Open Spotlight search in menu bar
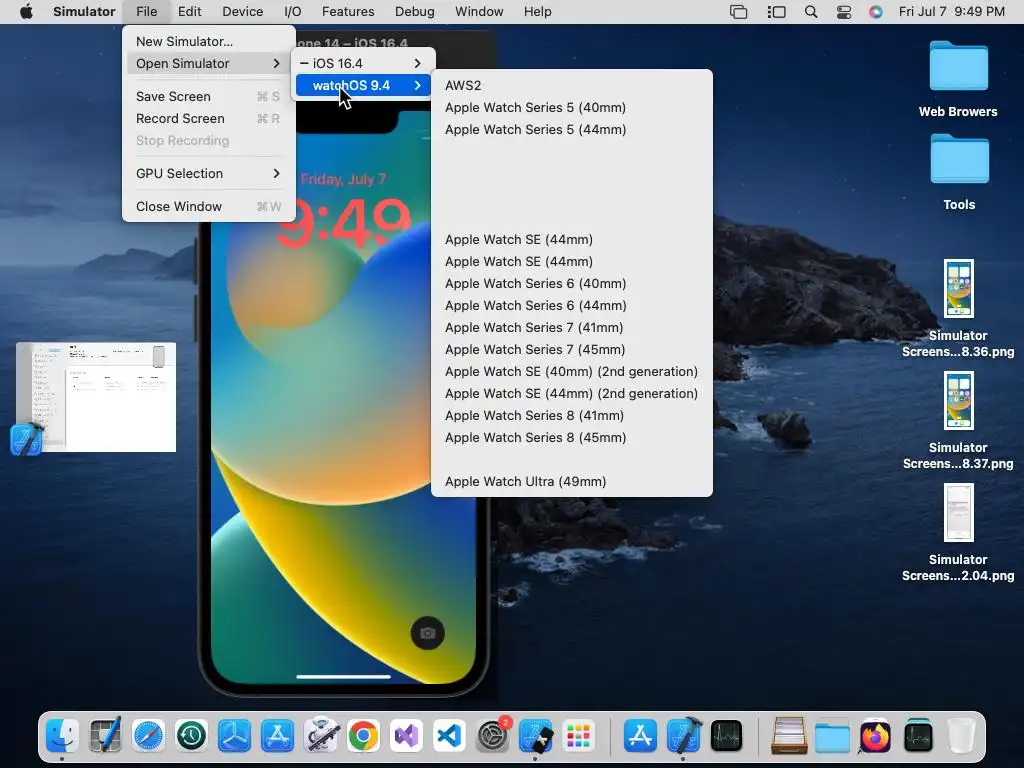 (x=810, y=12)
